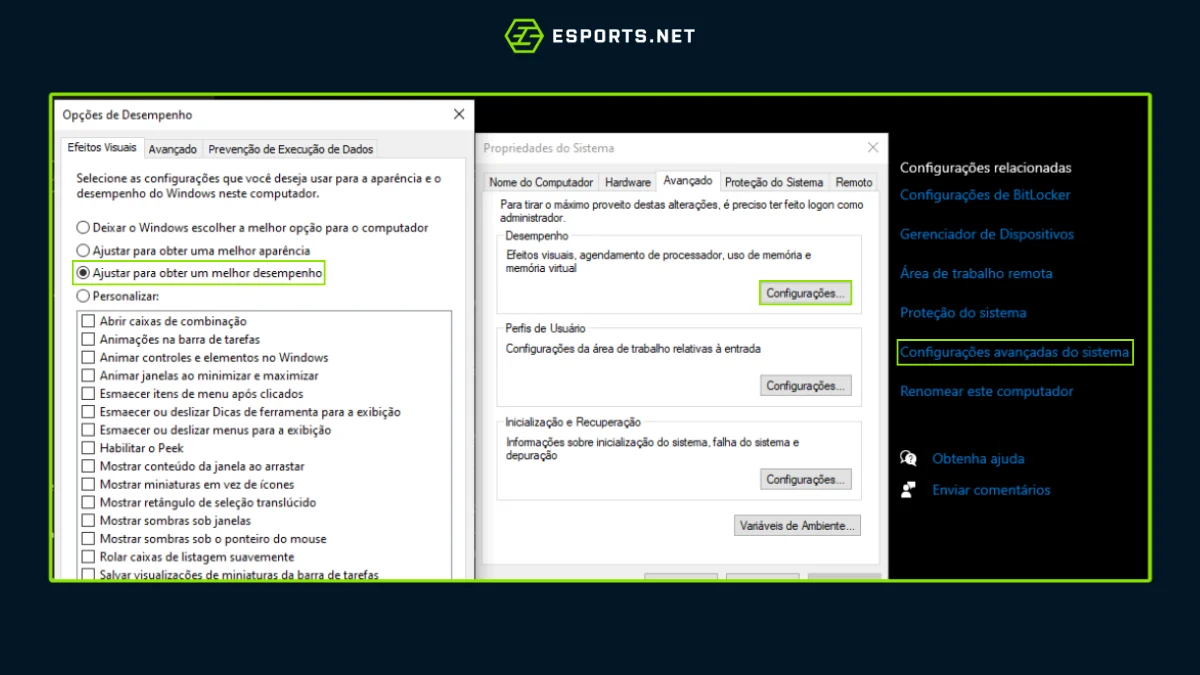Click Configurações under Desempenho
This screenshot has width=1200, height=675.
point(805,292)
